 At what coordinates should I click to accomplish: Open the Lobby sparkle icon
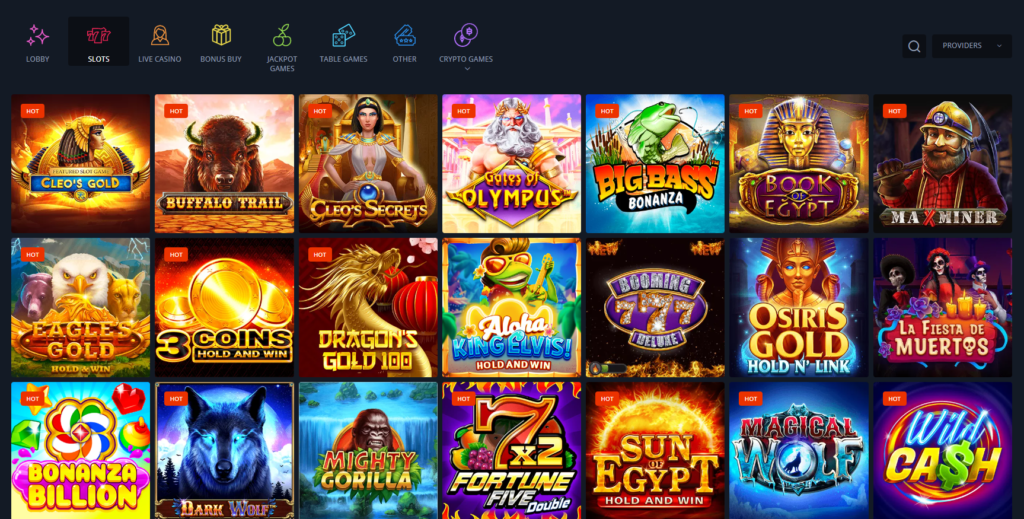[x=37, y=36]
